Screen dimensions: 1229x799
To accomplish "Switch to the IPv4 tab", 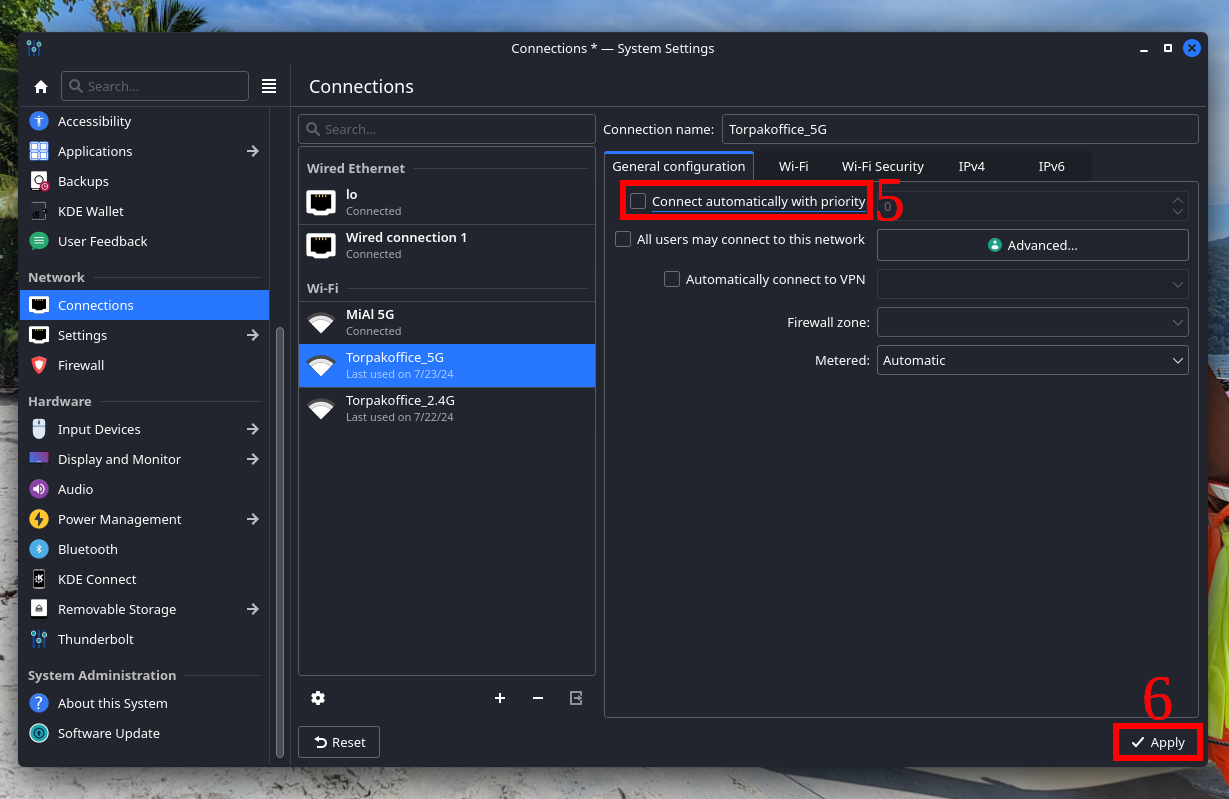I will [x=971, y=166].
